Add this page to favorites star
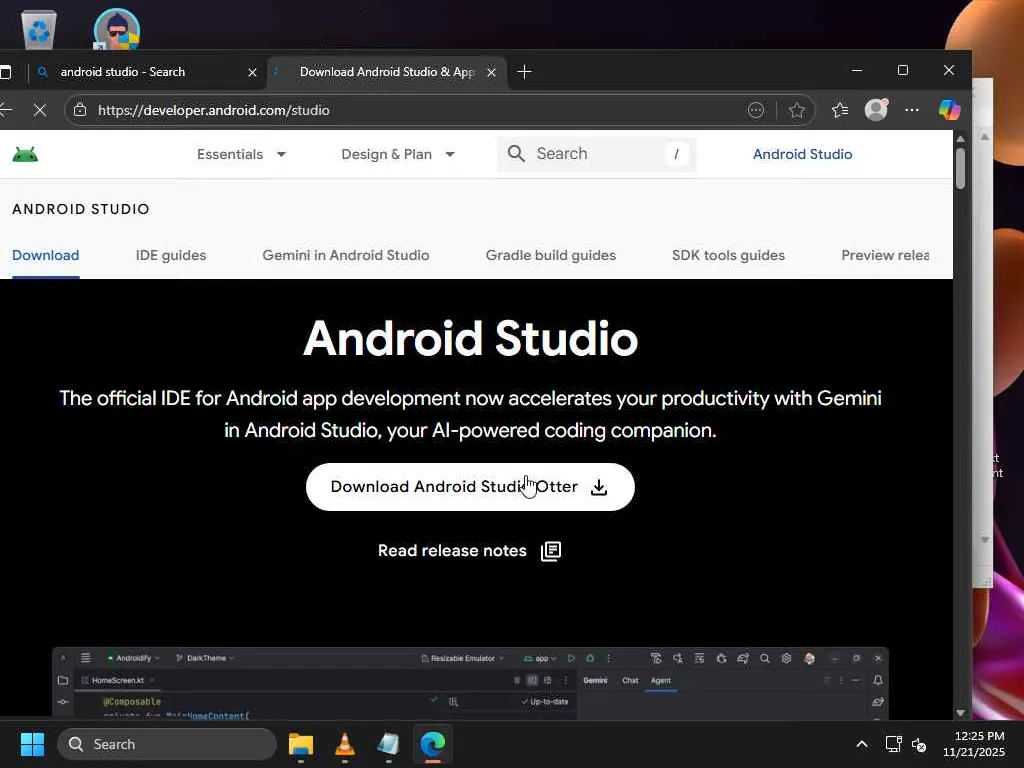Viewport: 1024px width, 768px height. point(796,110)
